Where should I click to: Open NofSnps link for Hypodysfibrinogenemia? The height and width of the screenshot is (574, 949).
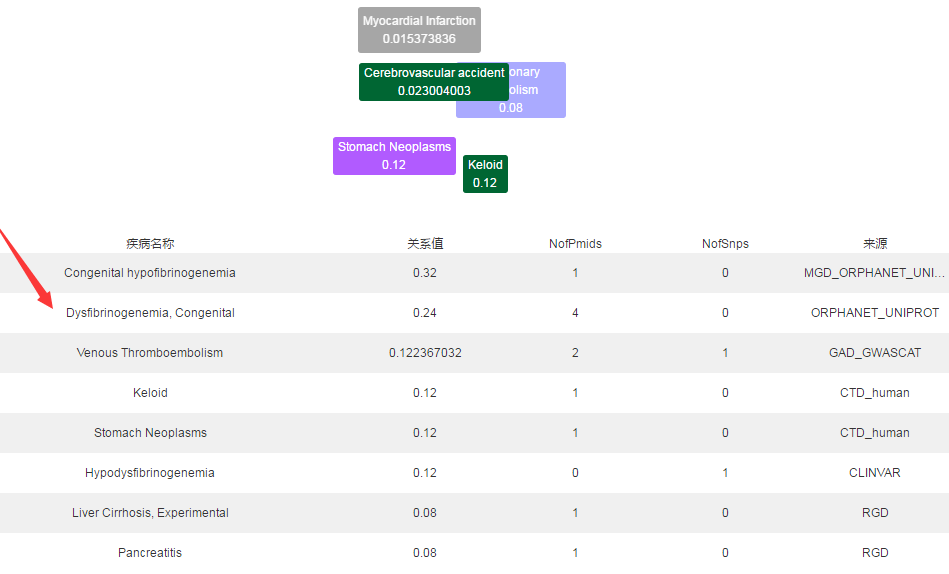coord(725,473)
